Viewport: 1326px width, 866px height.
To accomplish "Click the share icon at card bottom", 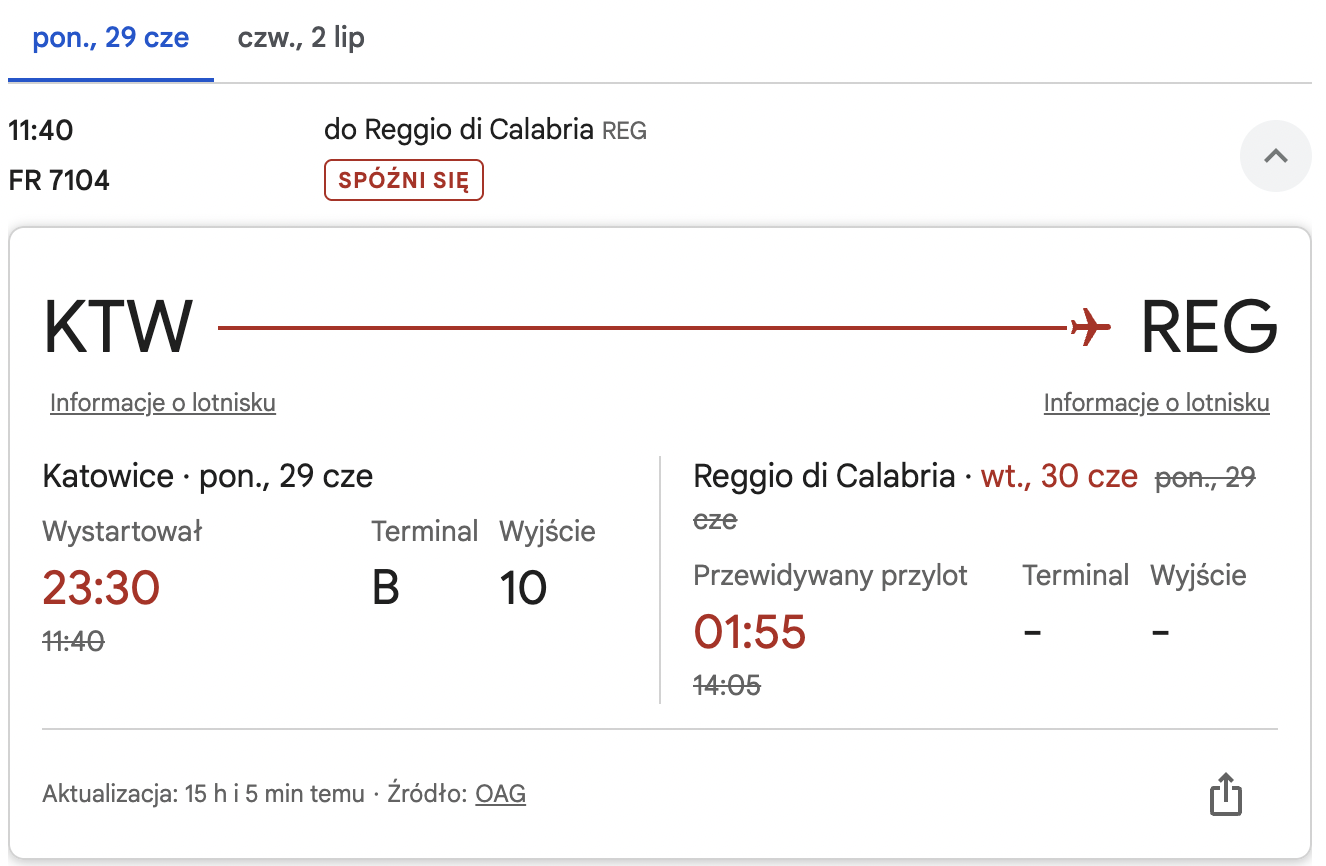I will coord(1226,795).
